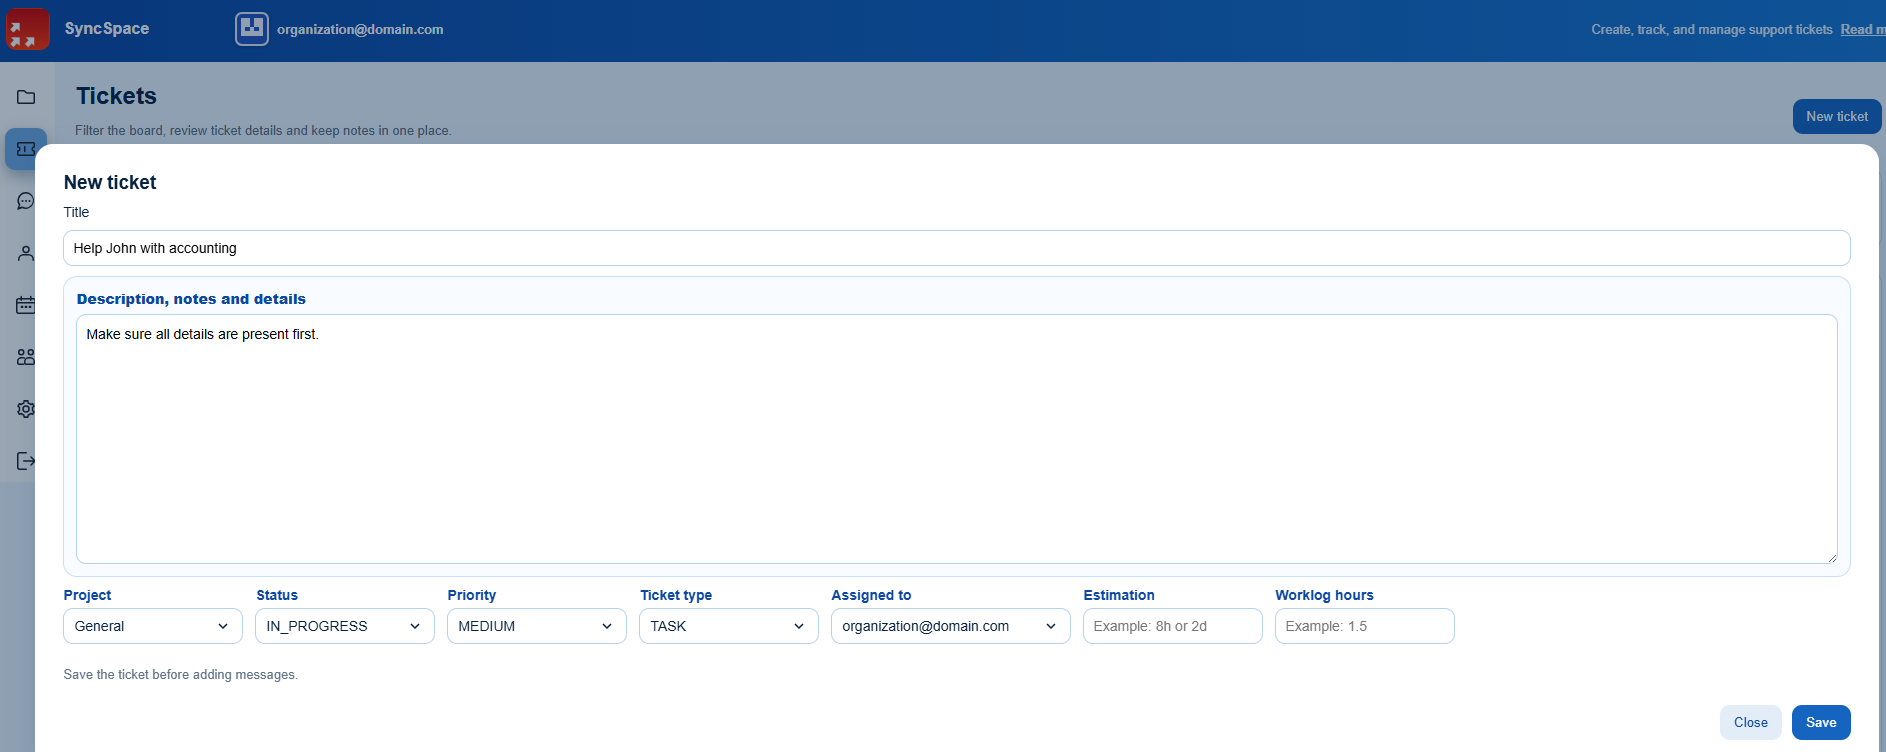Click the Worklog hours field label

1325,595
